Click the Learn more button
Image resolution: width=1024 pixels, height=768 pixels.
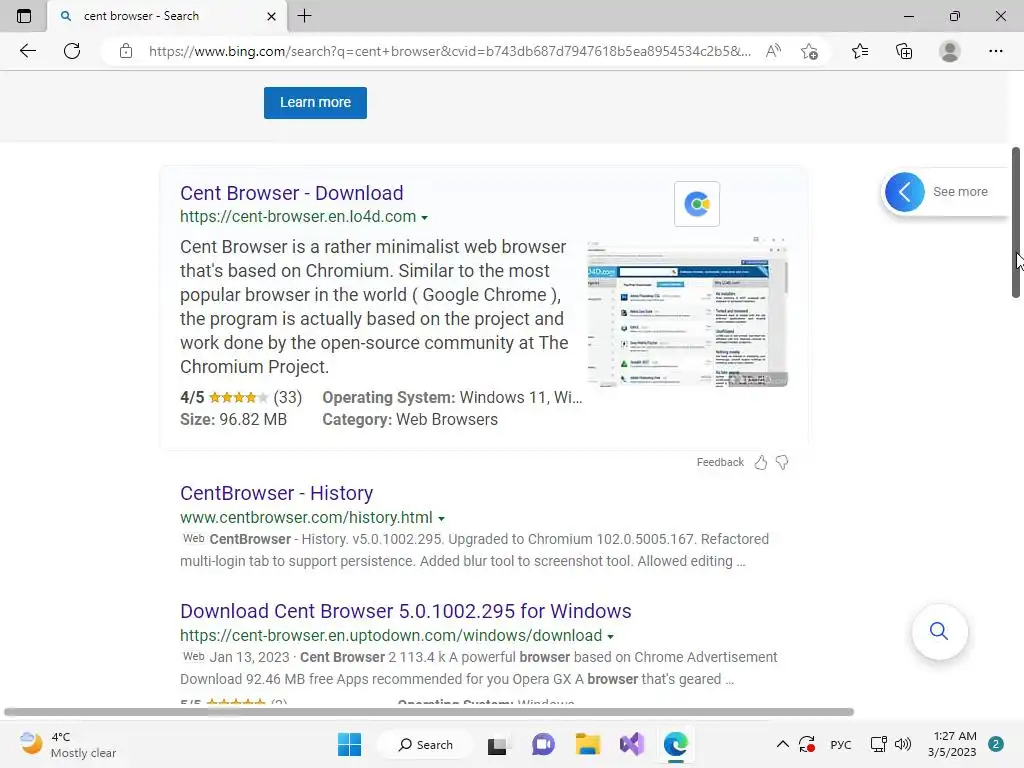click(315, 103)
